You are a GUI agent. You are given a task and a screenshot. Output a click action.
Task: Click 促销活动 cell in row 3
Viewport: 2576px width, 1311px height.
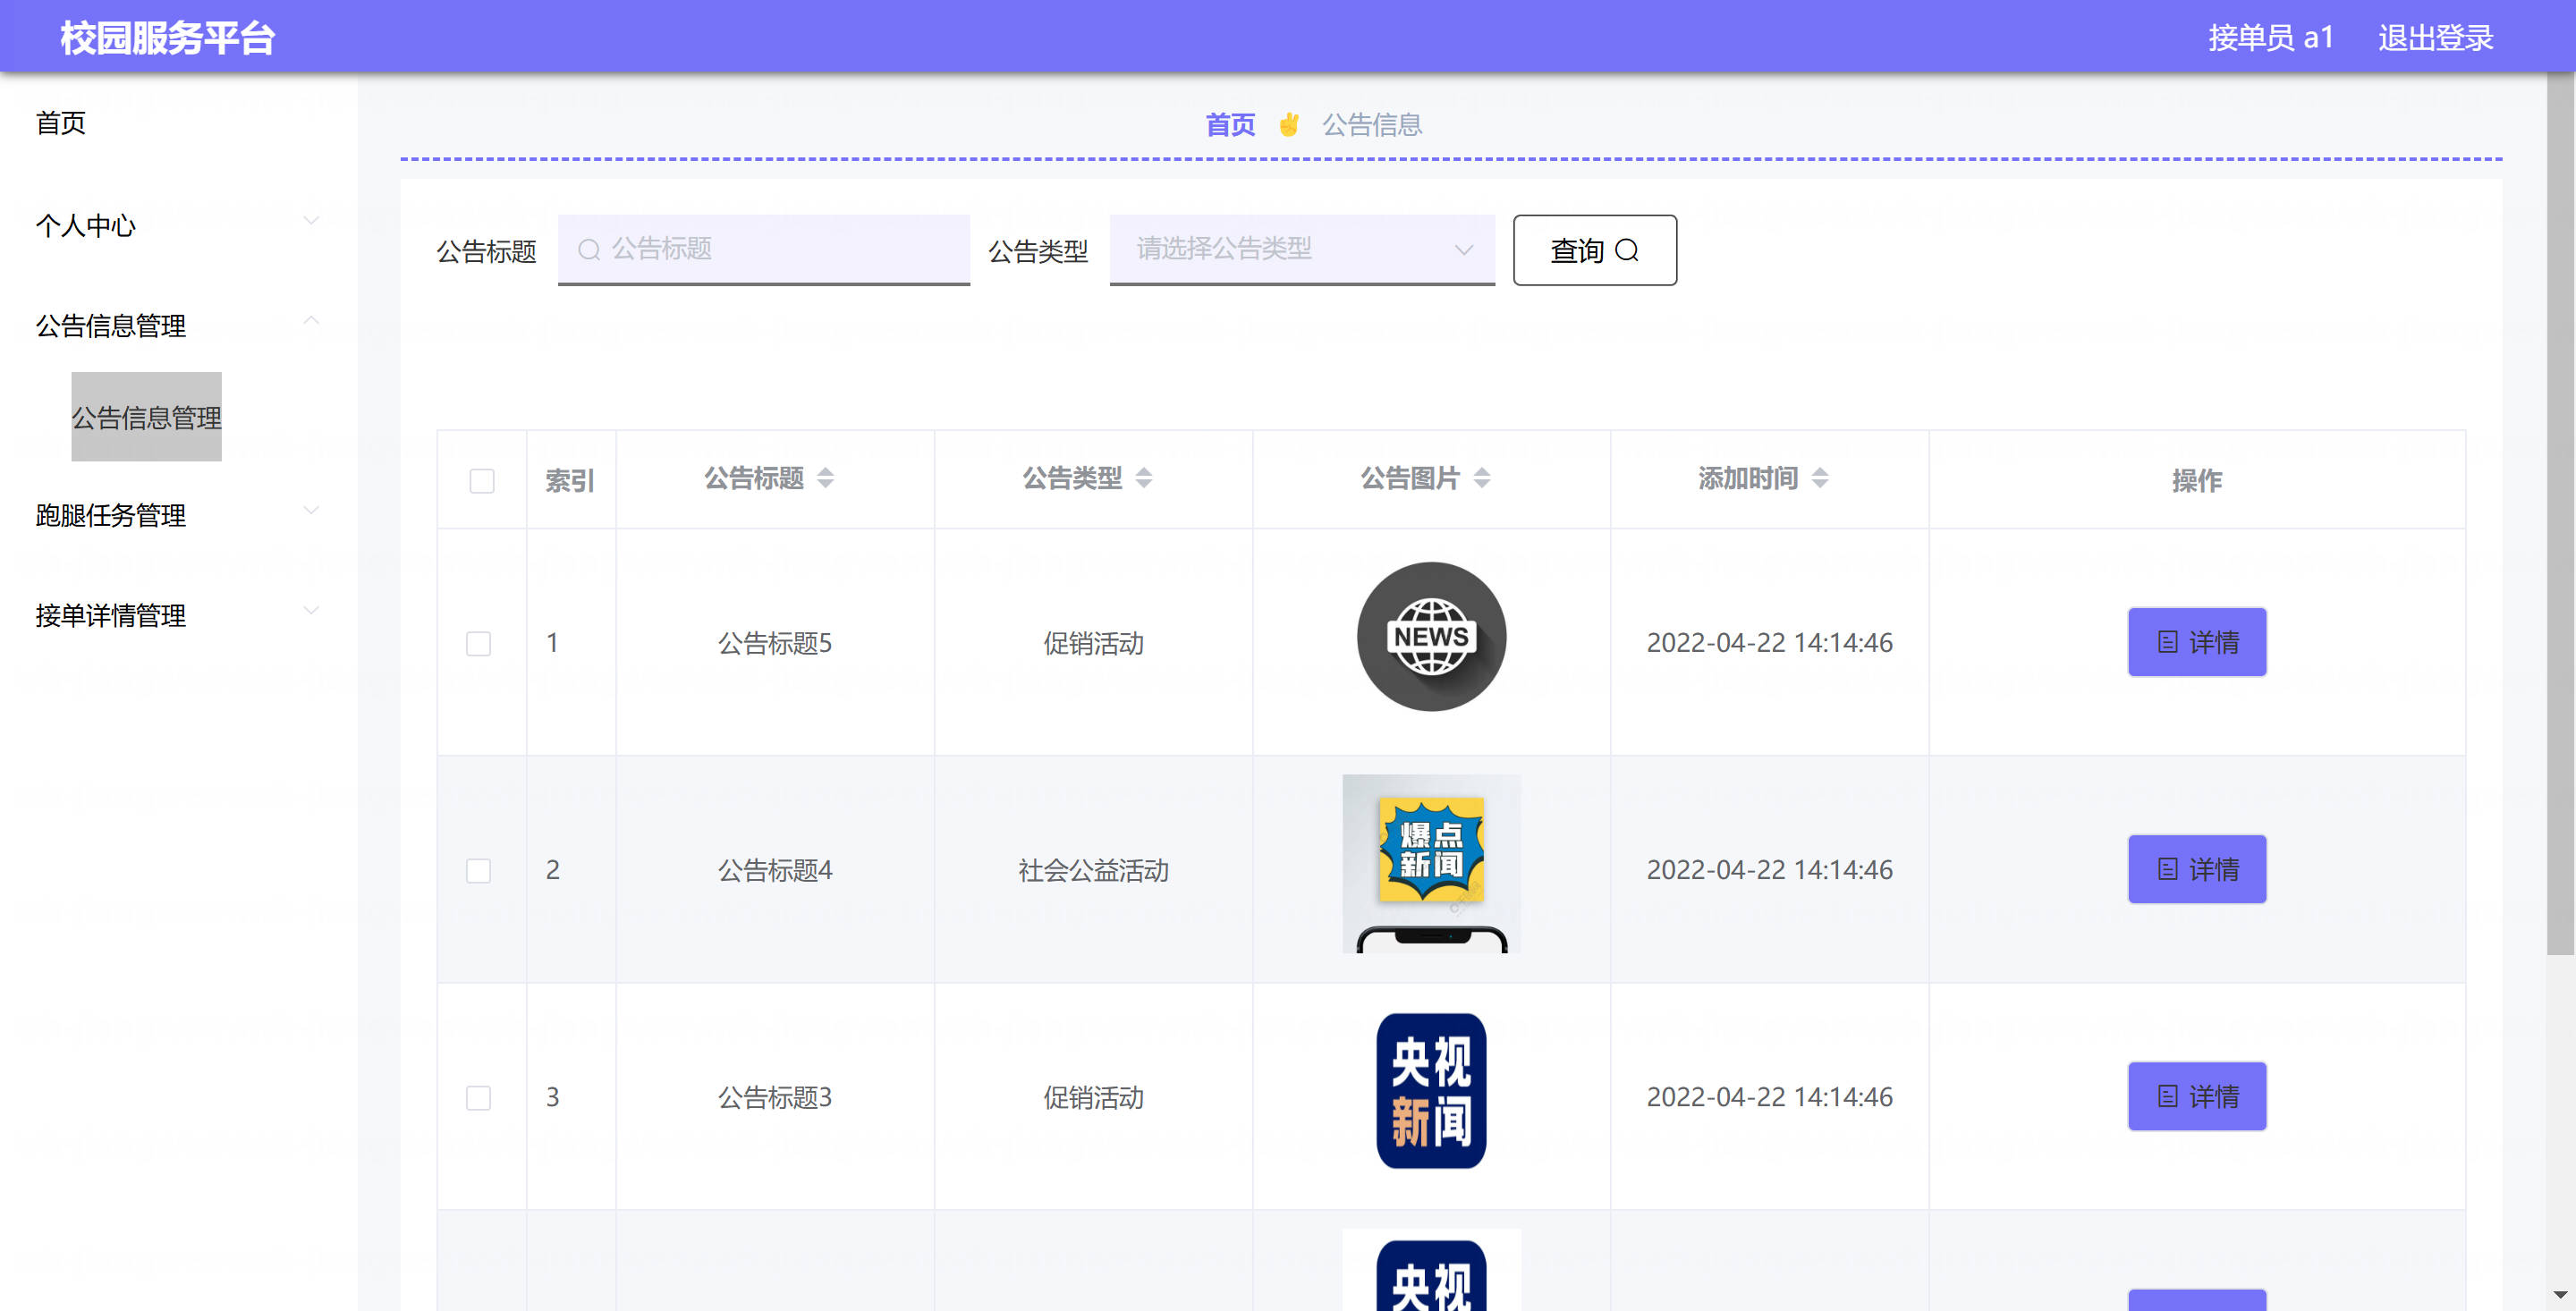(1093, 1097)
